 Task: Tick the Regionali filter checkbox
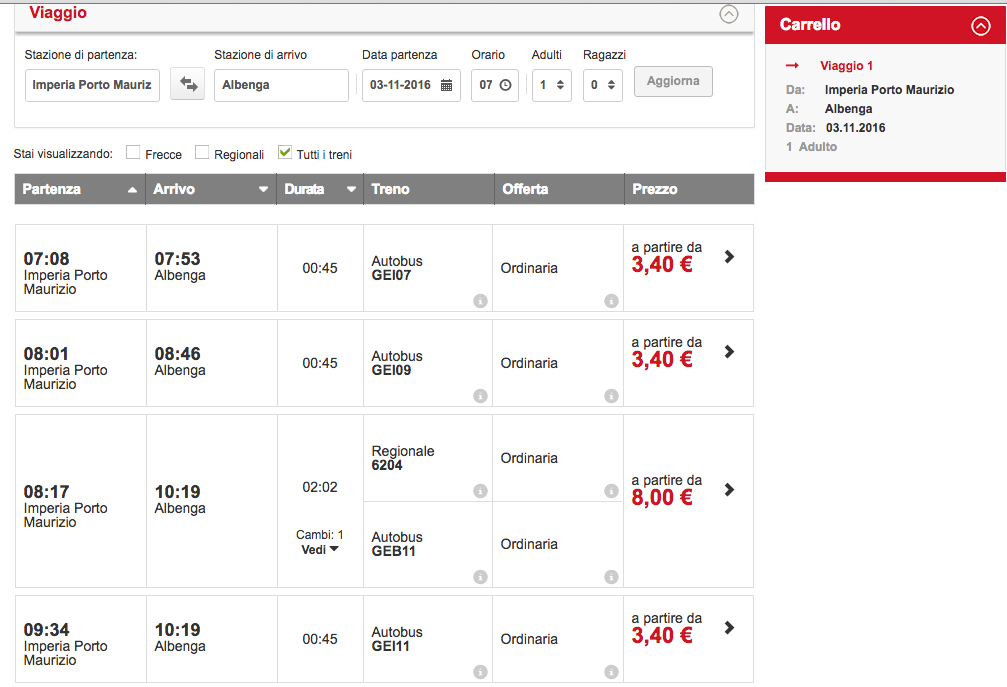(x=202, y=154)
